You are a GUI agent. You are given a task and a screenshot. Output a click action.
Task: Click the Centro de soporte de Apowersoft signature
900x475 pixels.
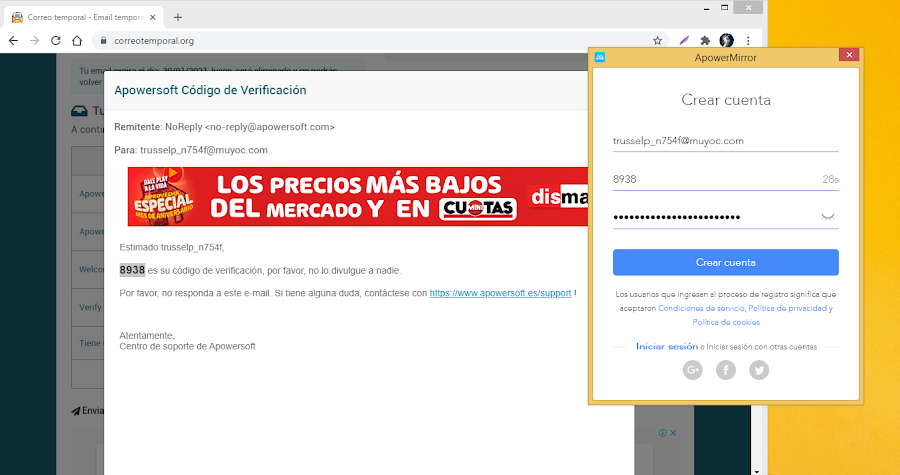point(187,346)
